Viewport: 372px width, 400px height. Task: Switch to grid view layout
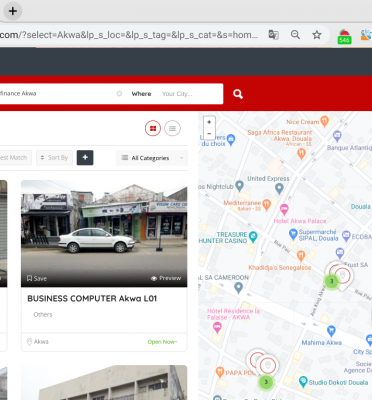coord(153,128)
